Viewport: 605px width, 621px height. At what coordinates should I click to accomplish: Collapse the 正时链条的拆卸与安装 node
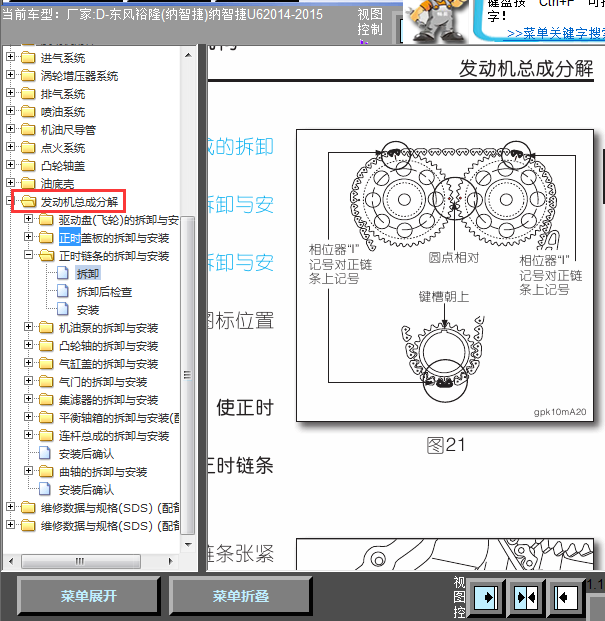pos(29,255)
